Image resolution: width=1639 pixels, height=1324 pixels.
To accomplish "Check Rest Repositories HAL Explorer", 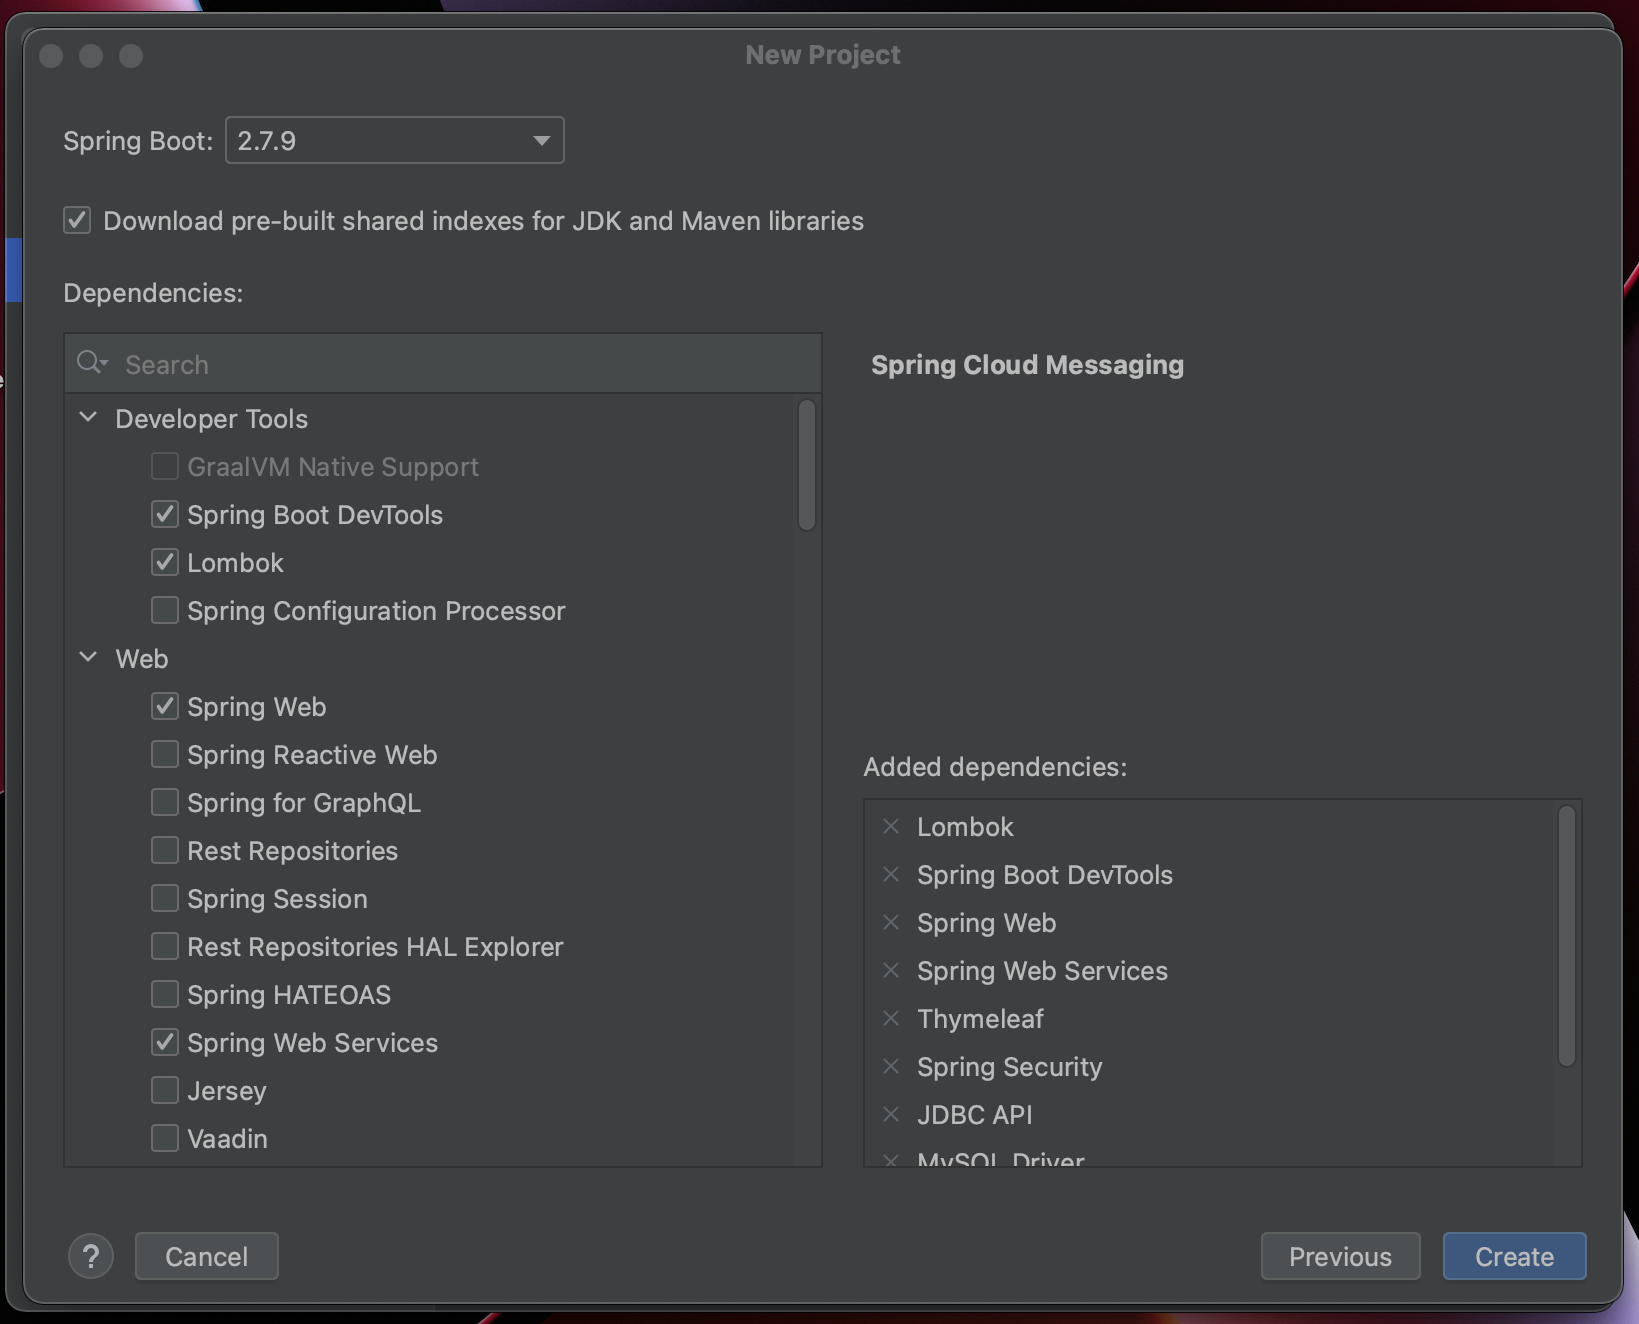I will 165,946.
